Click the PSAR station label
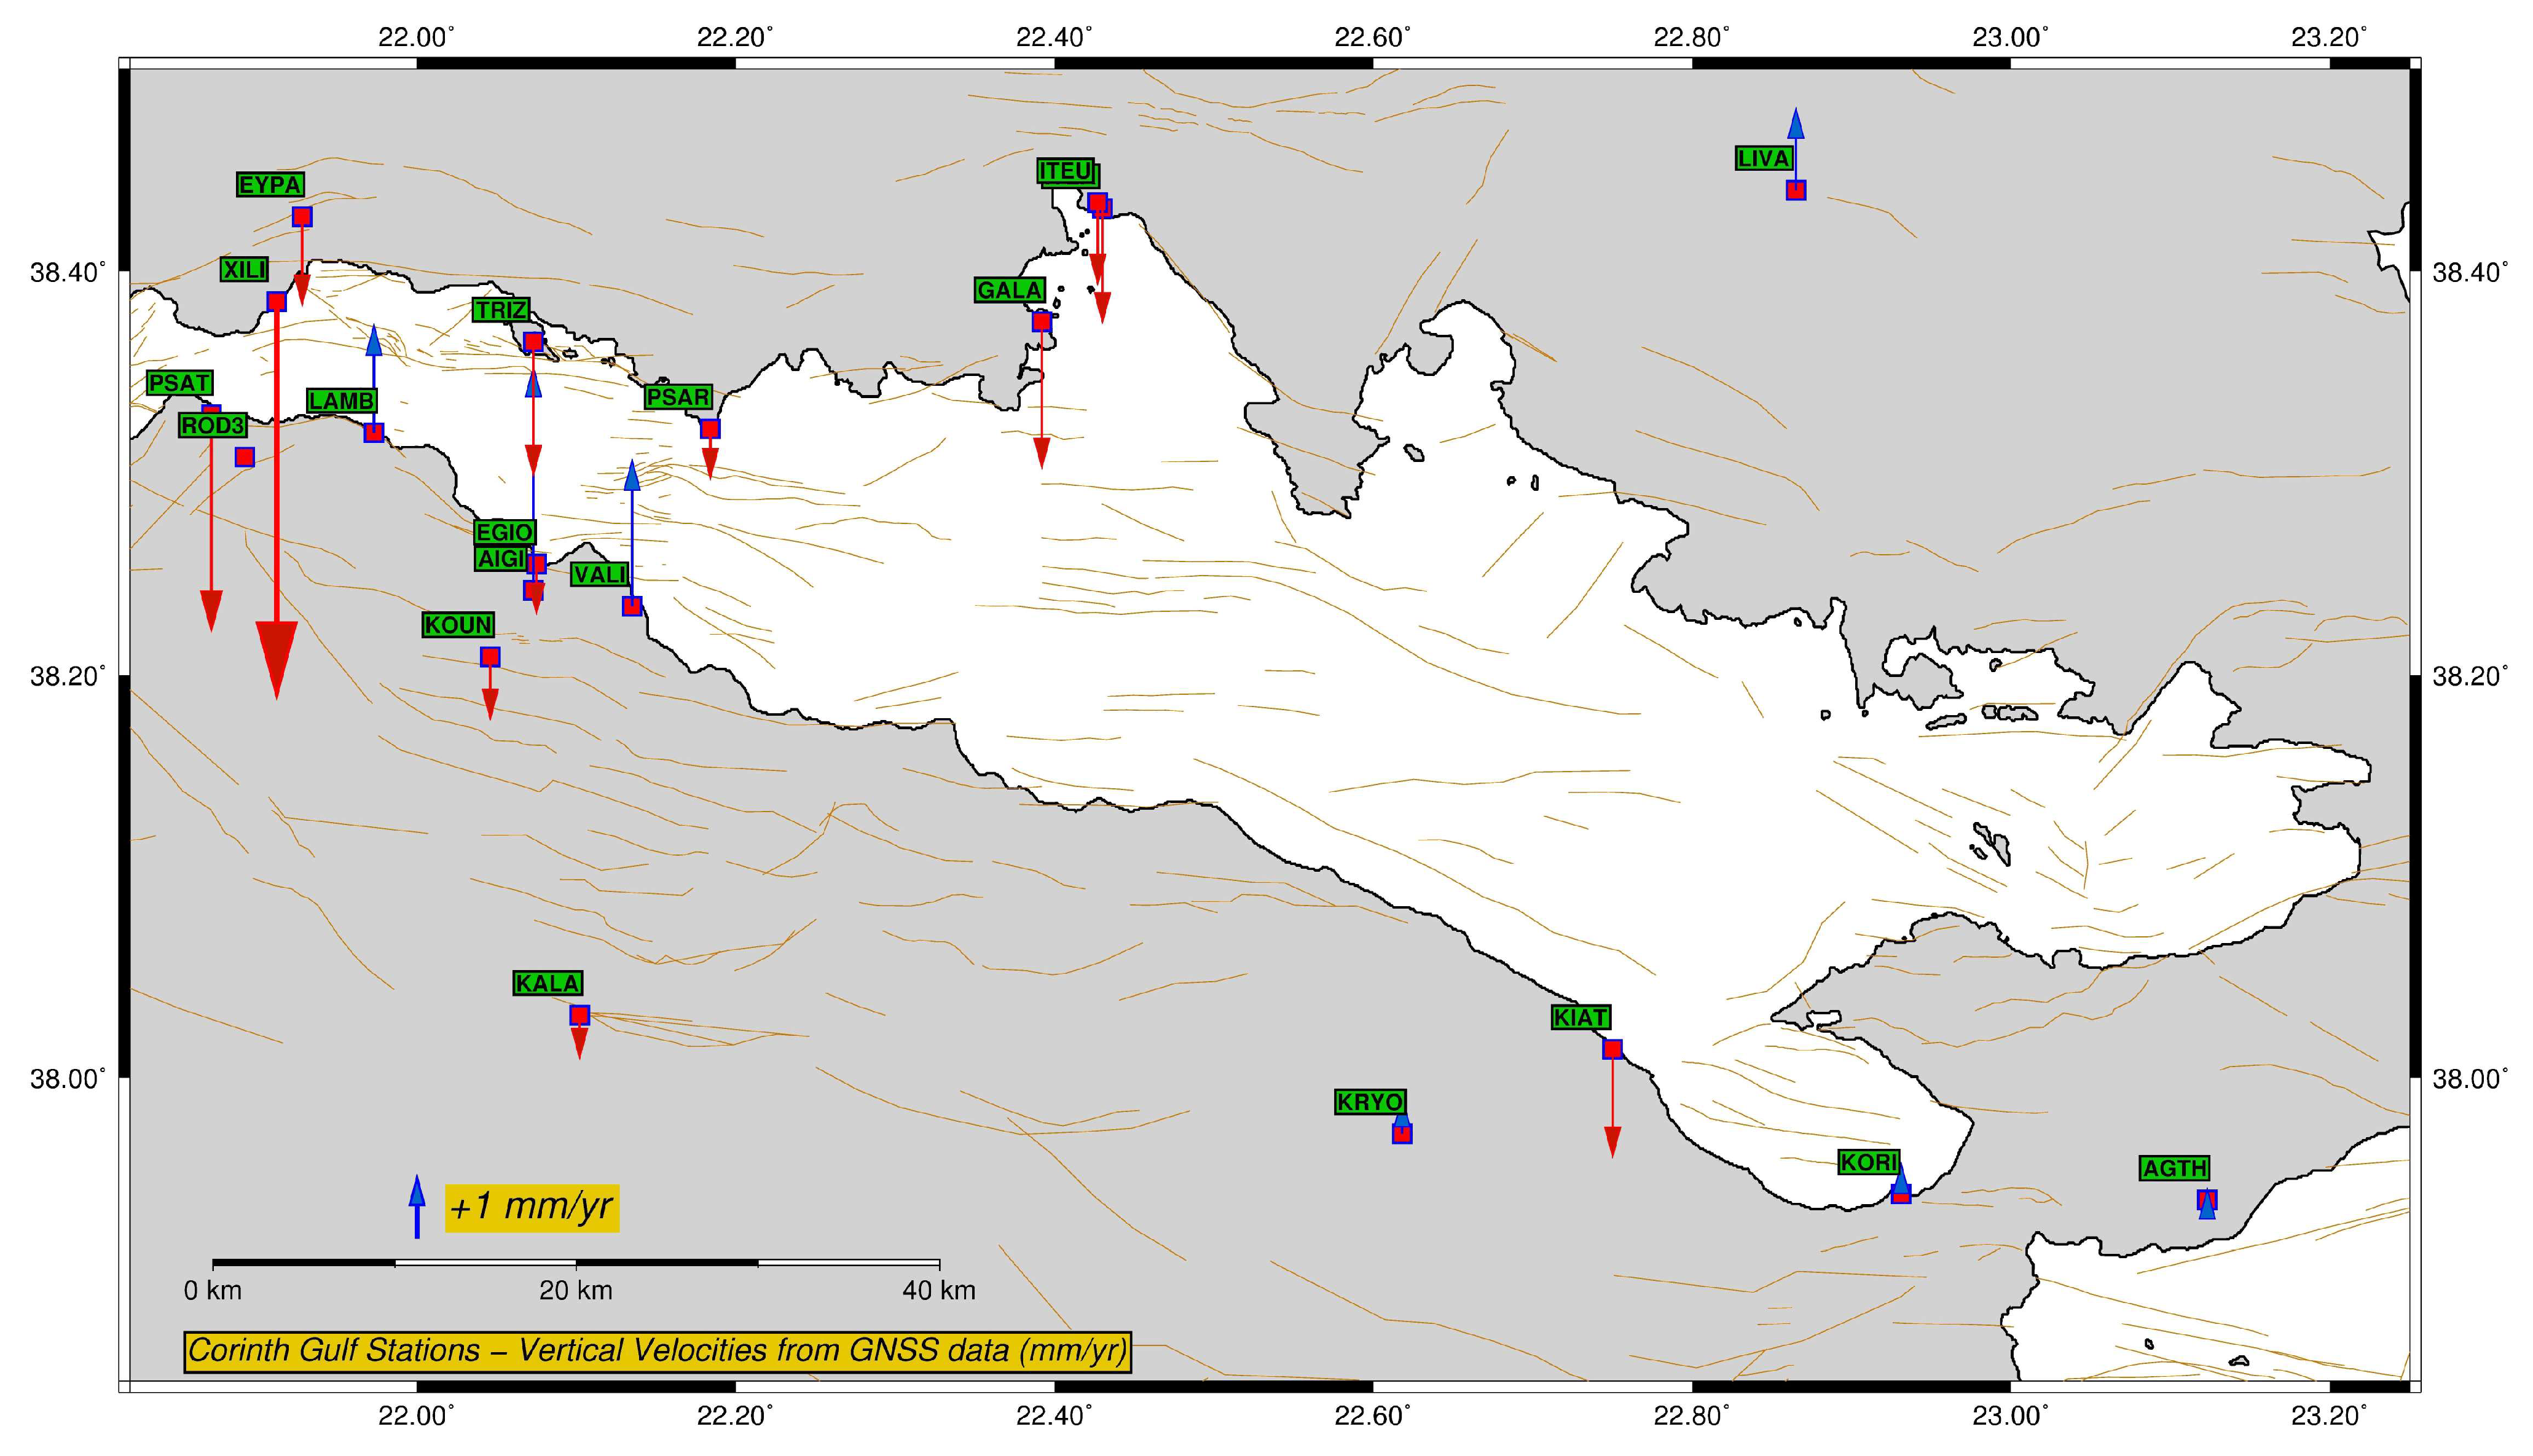 pyautogui.click(x=678, y=397)
